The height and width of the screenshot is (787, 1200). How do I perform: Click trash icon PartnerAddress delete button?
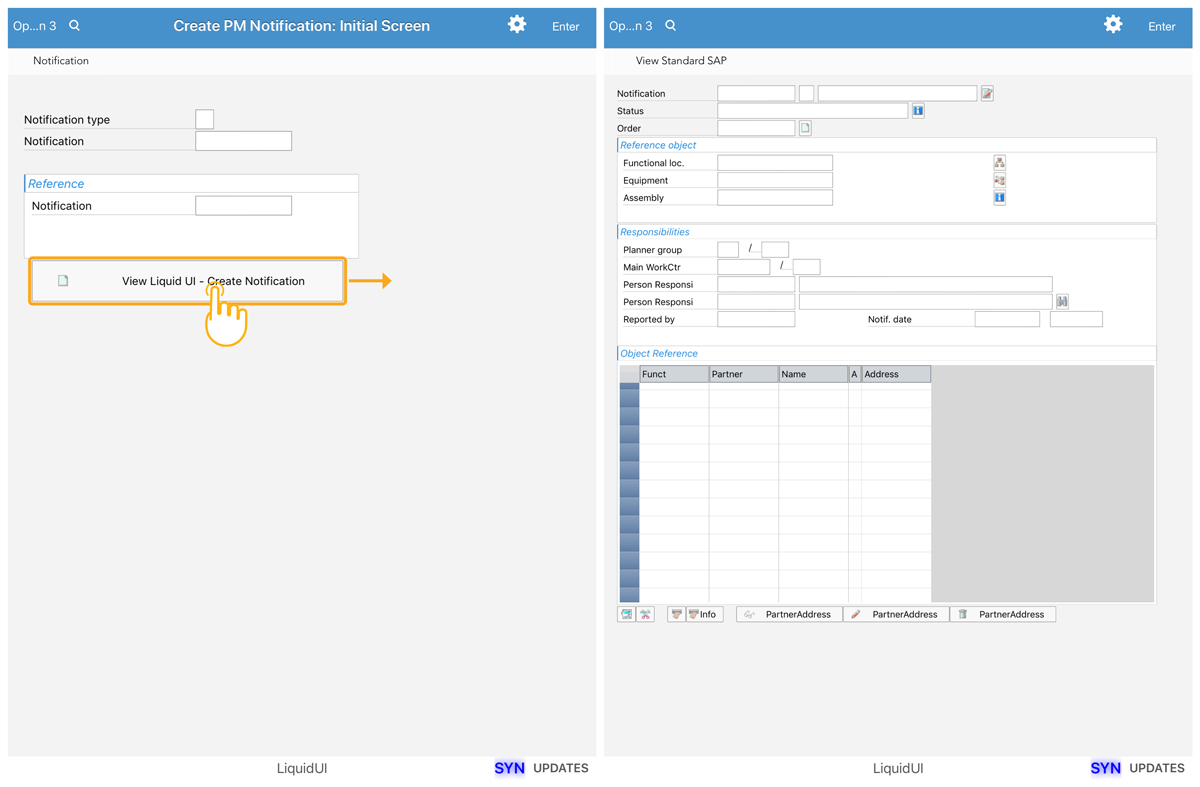coord(1003,614)
